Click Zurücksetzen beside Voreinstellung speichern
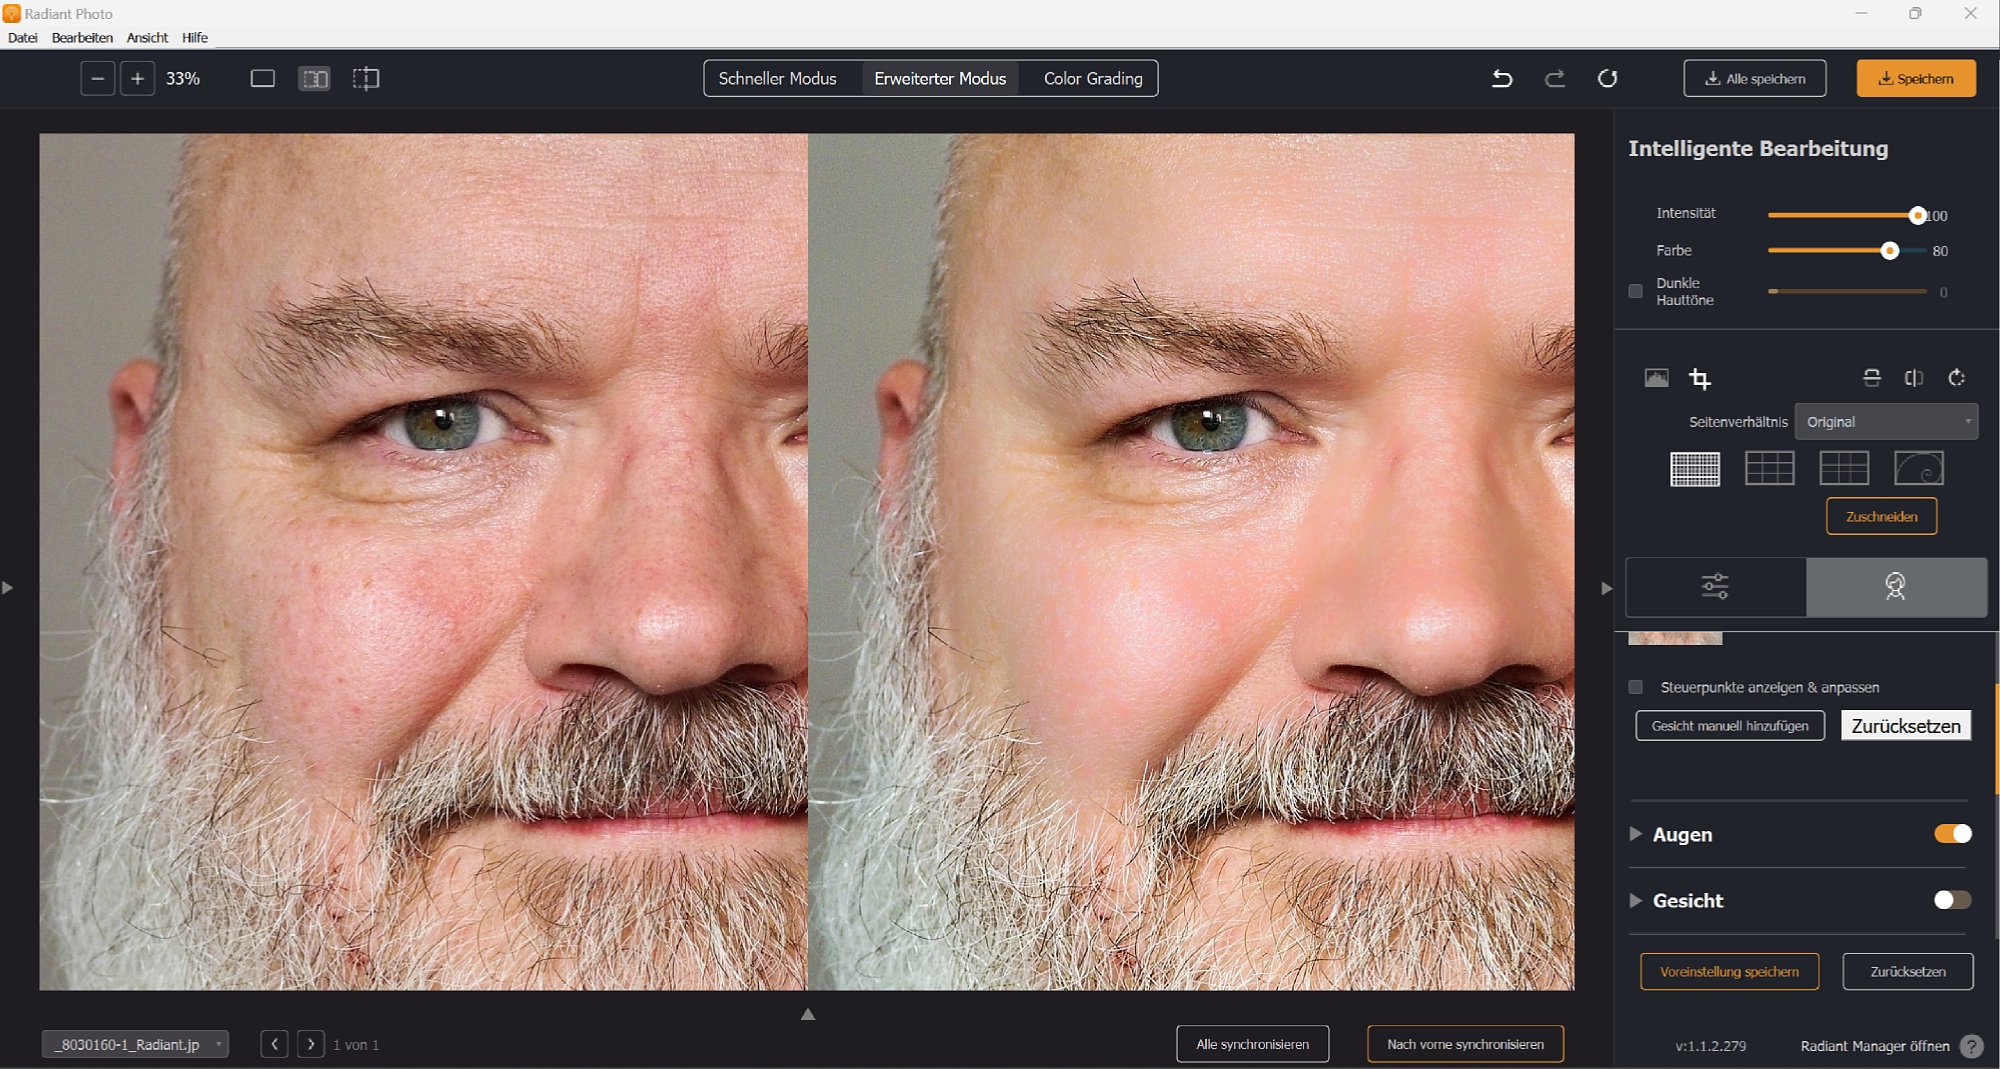 [1908, 971]
